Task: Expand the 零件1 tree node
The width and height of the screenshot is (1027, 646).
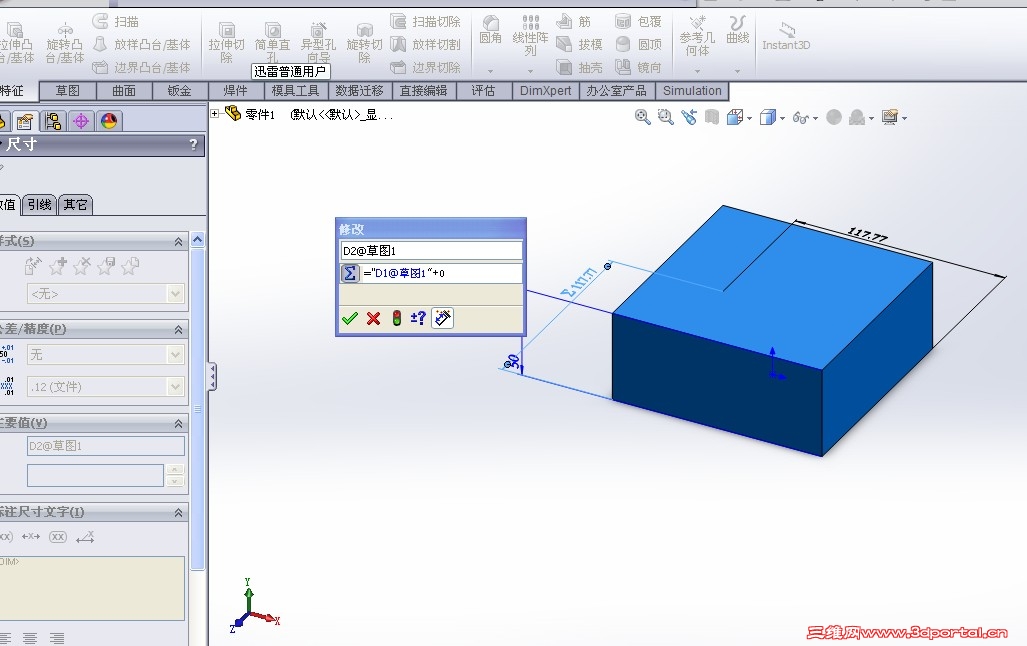Action: pos(214,113)
